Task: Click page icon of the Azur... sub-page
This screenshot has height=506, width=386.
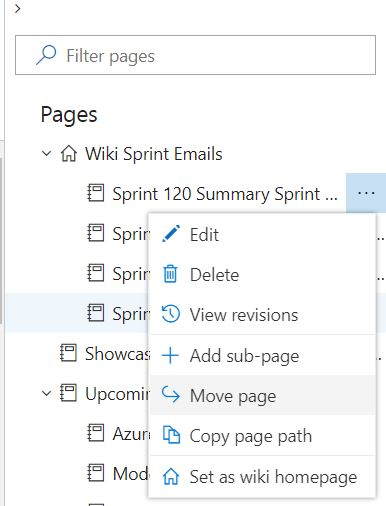Action: (96, 433)
